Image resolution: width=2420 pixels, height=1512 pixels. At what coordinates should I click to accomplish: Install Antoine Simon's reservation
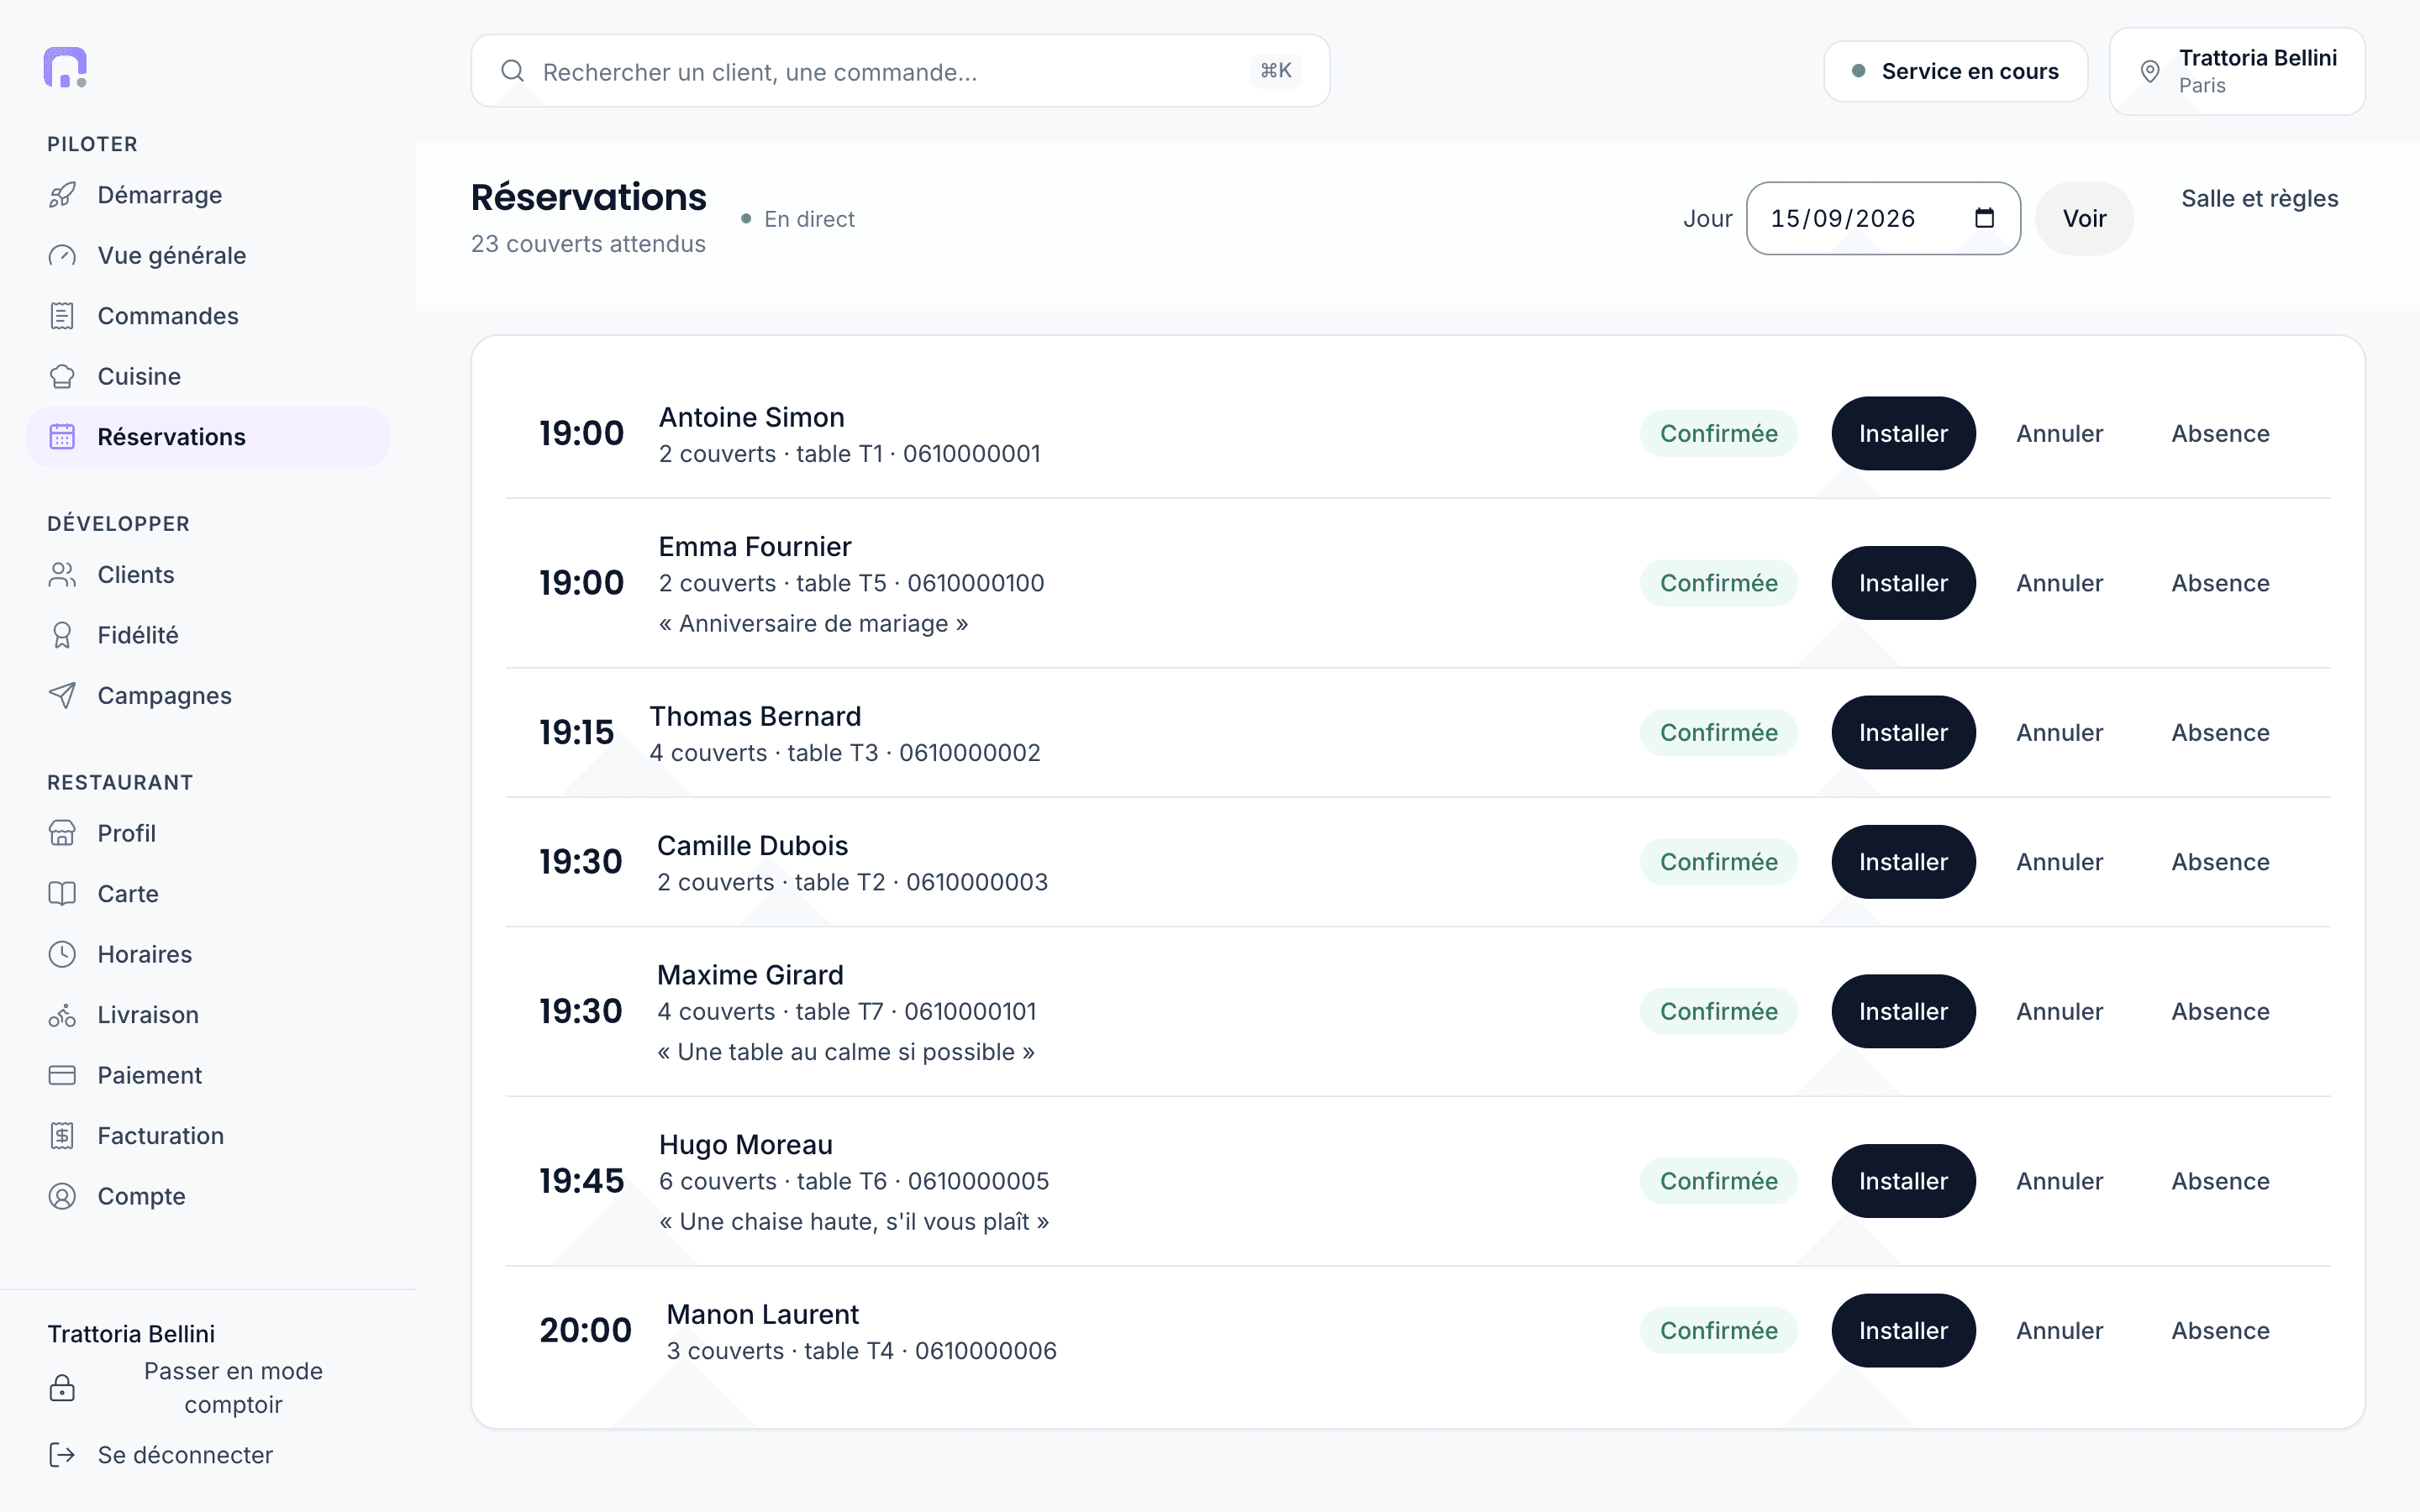tap(1903, 434)
